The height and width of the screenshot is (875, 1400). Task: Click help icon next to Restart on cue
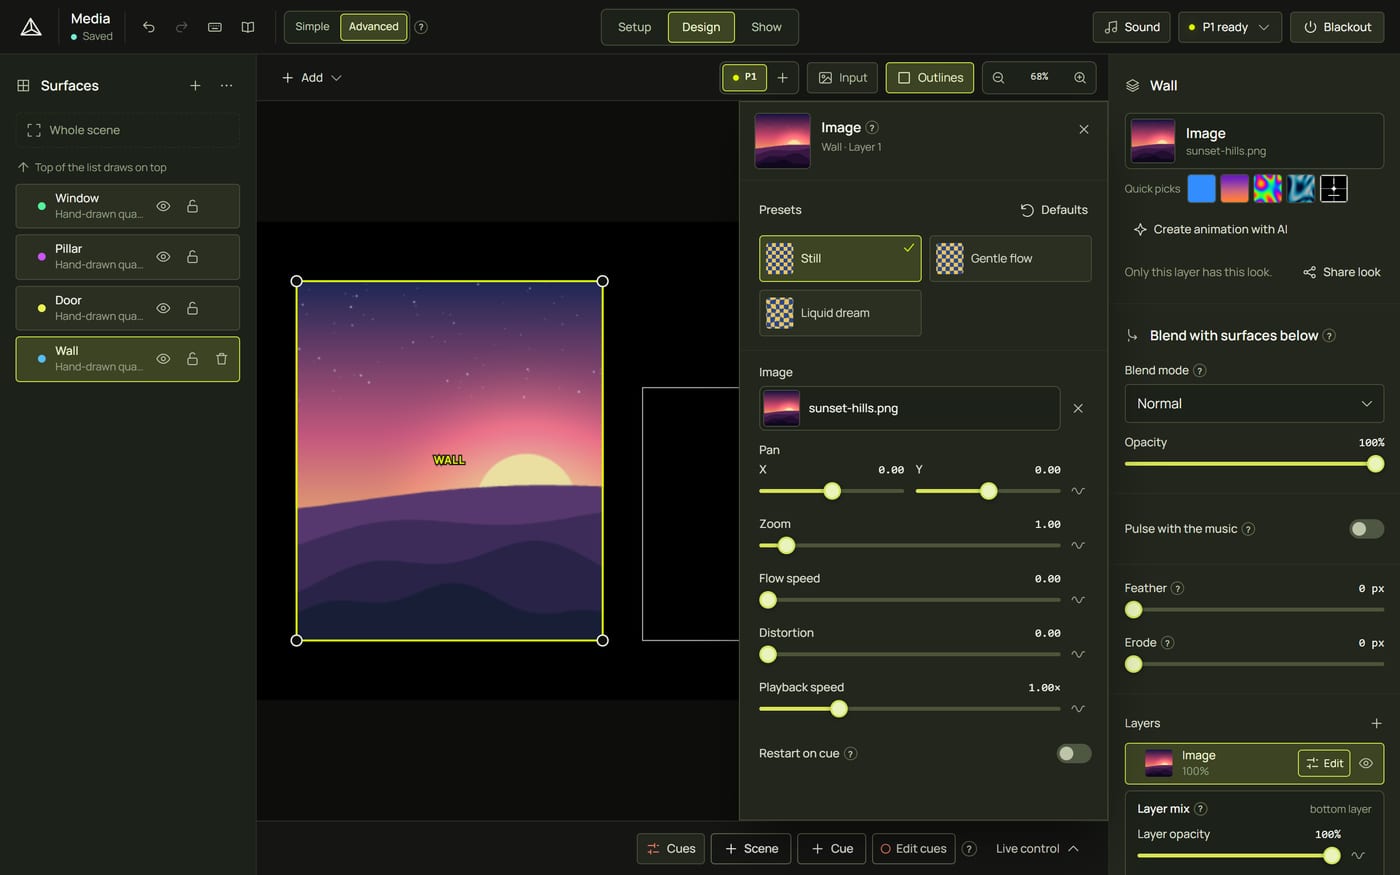tap(851, 754)
